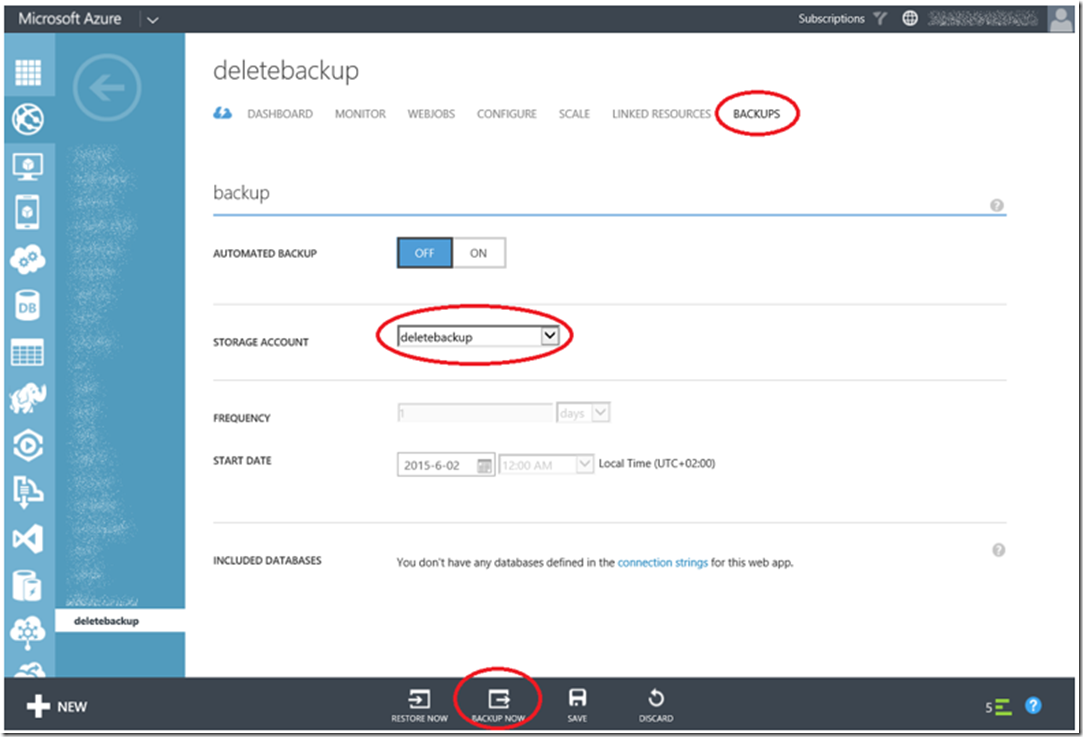Open the Configure tab
1083x737 pixels.
[x=506, y=114]
